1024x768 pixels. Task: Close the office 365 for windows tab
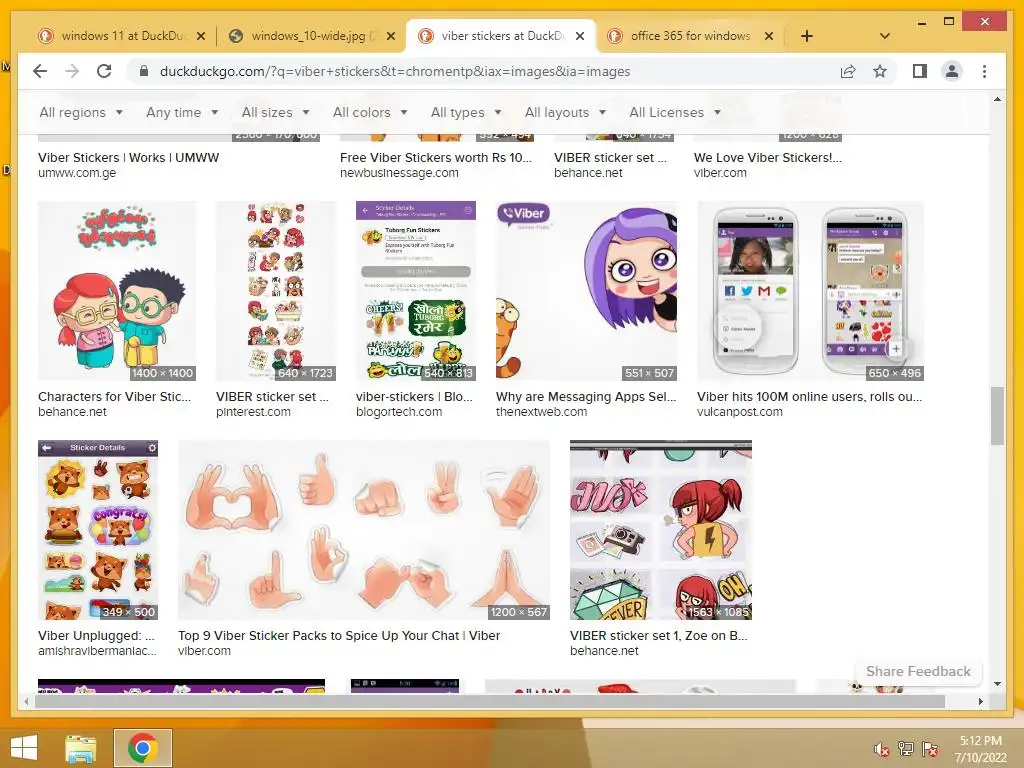(x=769, y=36)
